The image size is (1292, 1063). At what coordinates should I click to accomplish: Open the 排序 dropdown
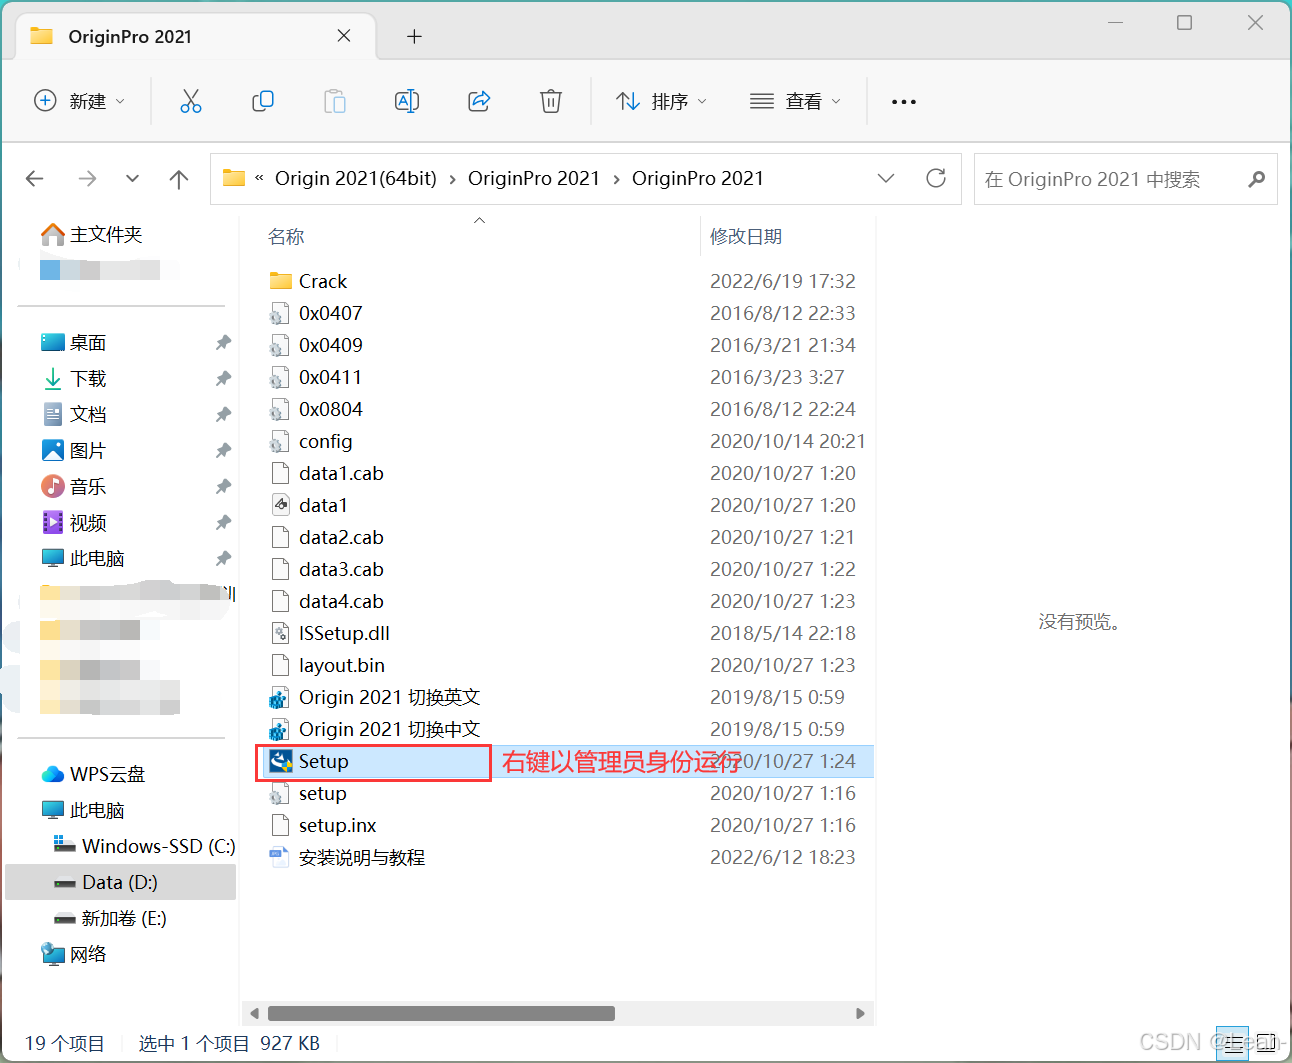[x=661, y=100]
